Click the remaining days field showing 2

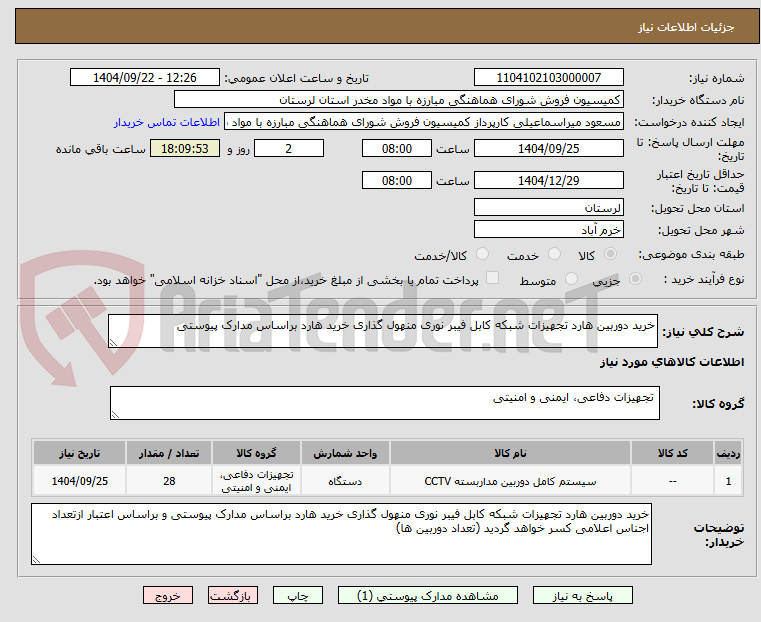pos(289,148)
